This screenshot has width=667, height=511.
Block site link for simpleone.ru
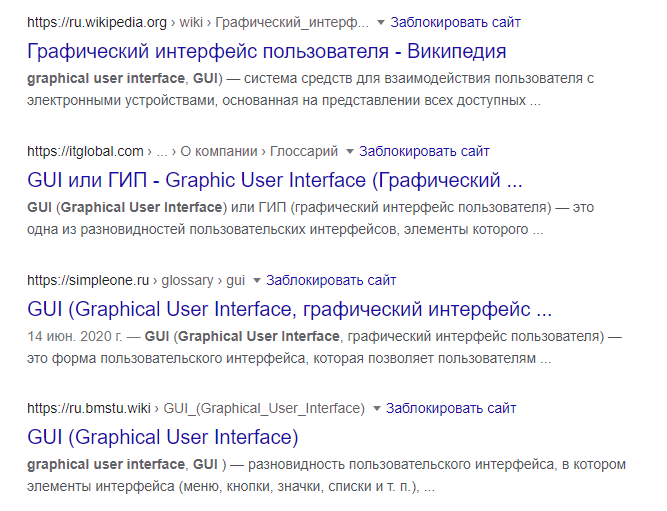click(x=331, y=280)
